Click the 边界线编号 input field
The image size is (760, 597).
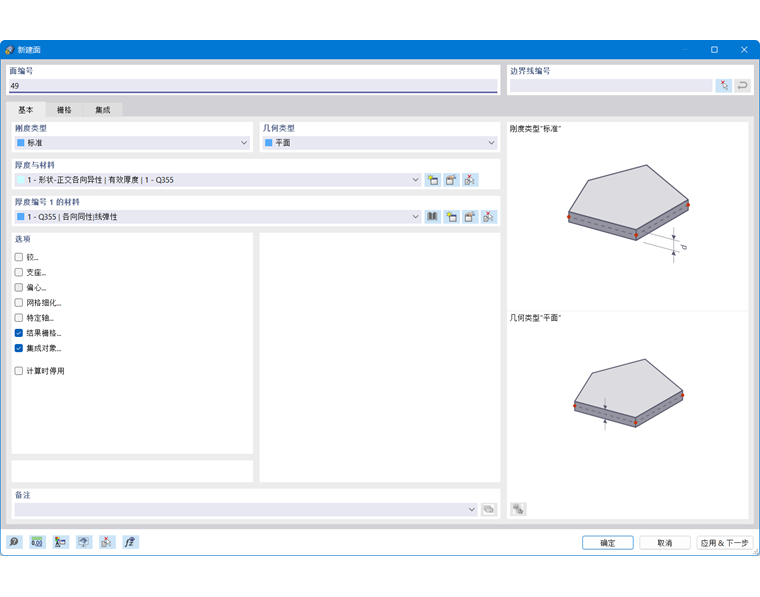click(611, 86)
